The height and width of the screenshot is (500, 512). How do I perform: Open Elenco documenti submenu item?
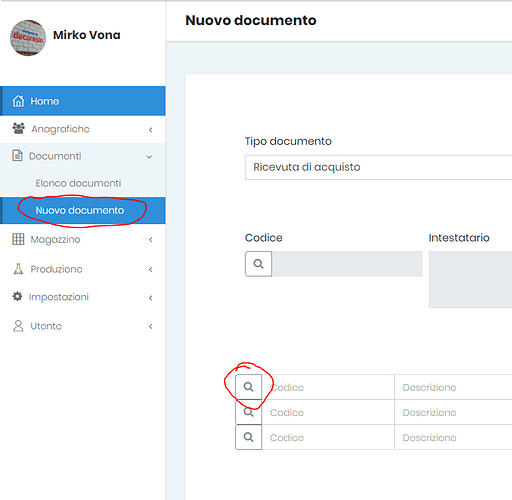point(78,183)
